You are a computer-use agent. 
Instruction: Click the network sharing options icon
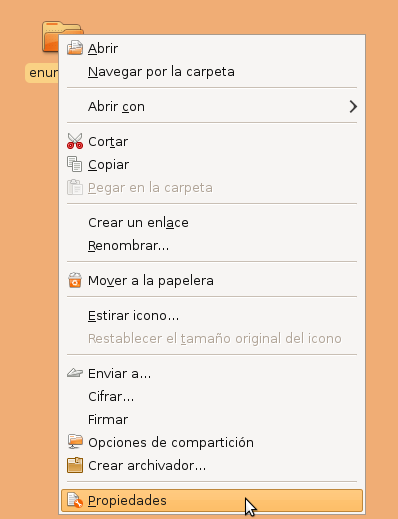[75, 442]
